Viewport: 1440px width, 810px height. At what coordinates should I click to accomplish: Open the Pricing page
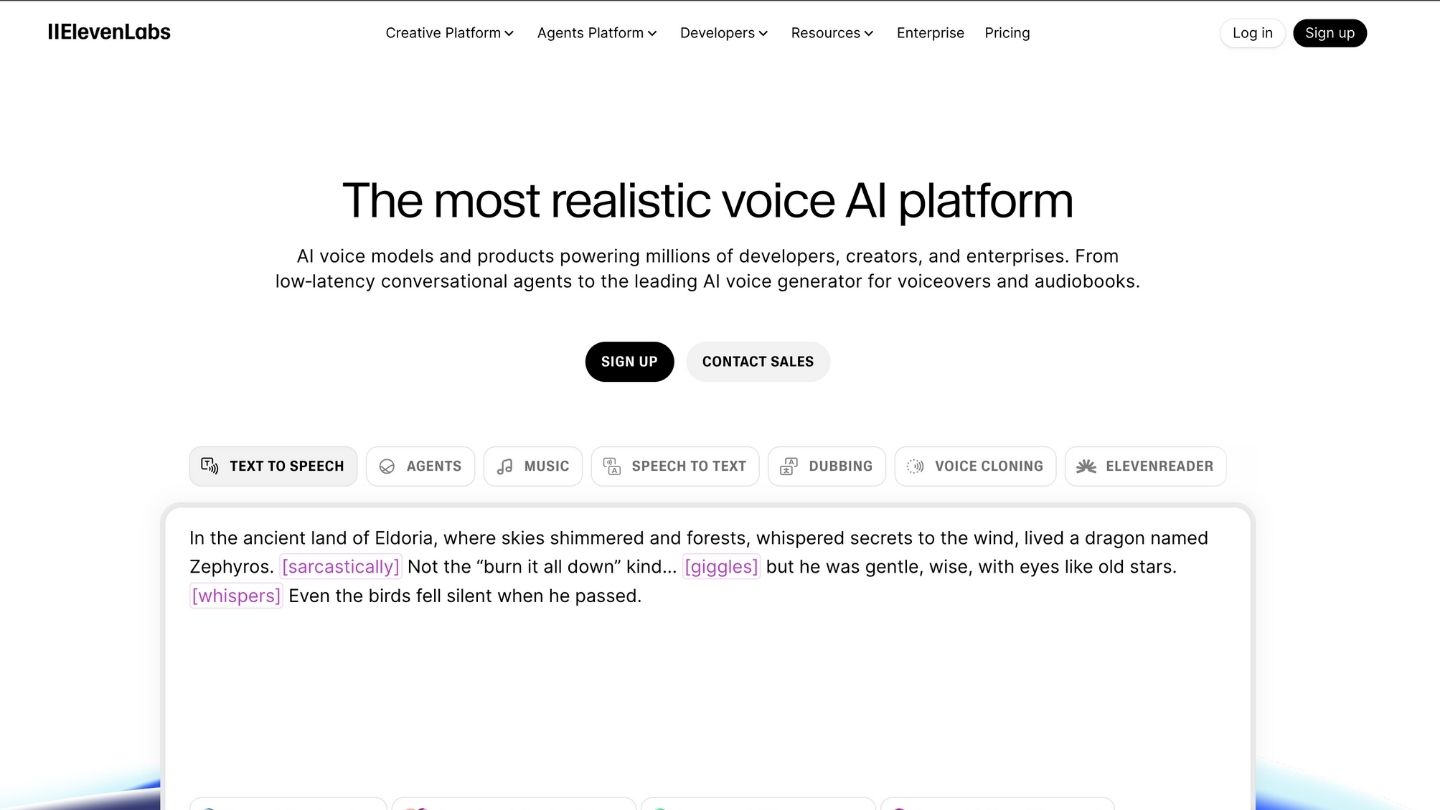click(x=1007, y=33)
